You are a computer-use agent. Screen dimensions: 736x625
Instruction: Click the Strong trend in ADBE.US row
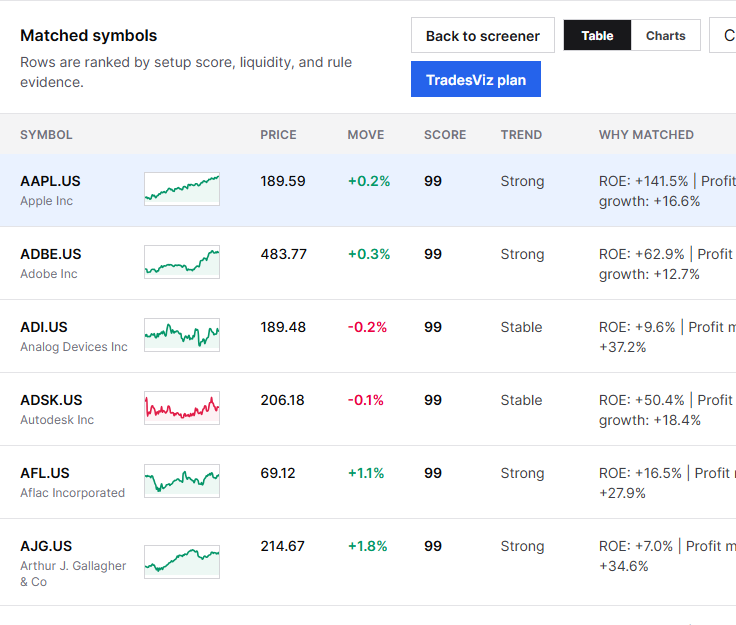(522, 254)
